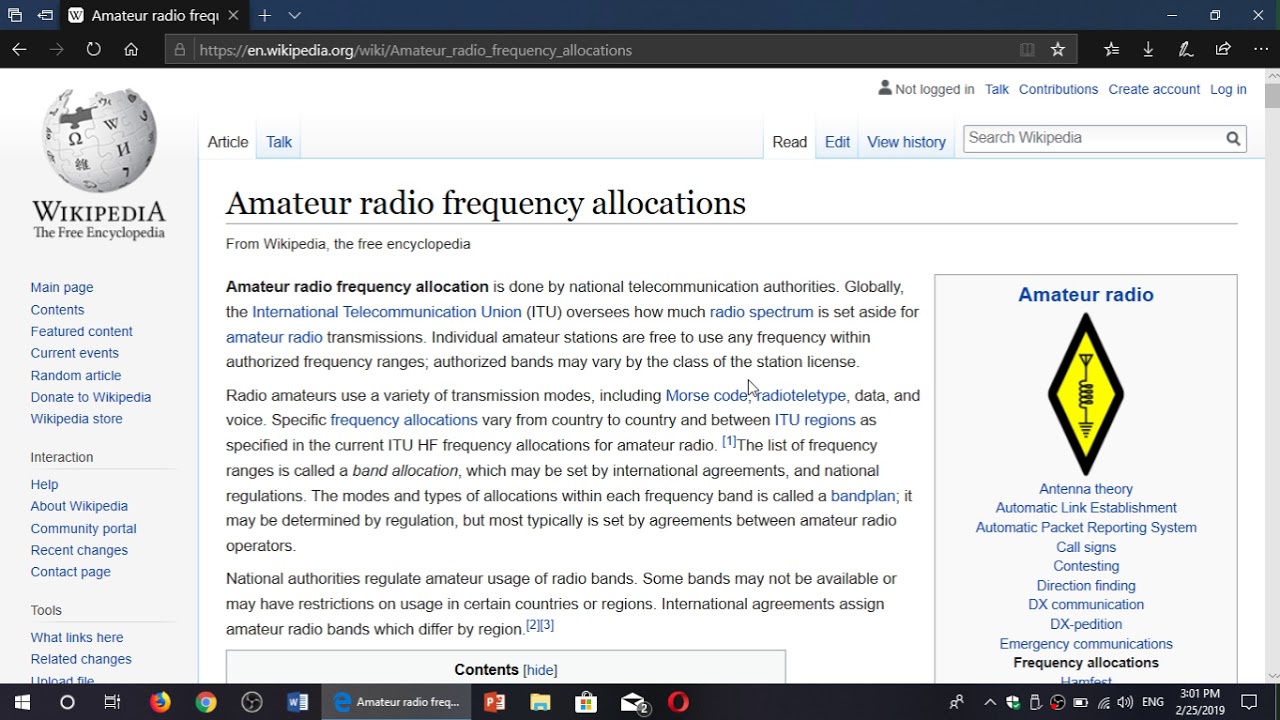Add page to favorites star
Viewport: 1280px width, 720px height.
pos(1058,50)
